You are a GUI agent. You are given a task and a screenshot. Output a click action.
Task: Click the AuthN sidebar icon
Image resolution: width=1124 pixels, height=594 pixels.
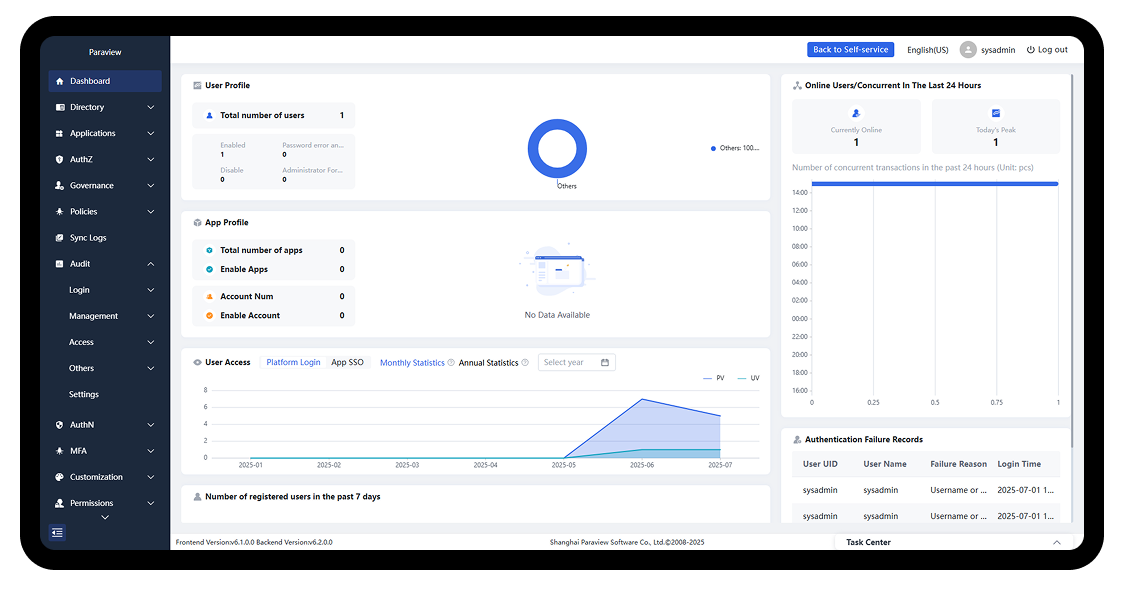[x=59, y=425]
